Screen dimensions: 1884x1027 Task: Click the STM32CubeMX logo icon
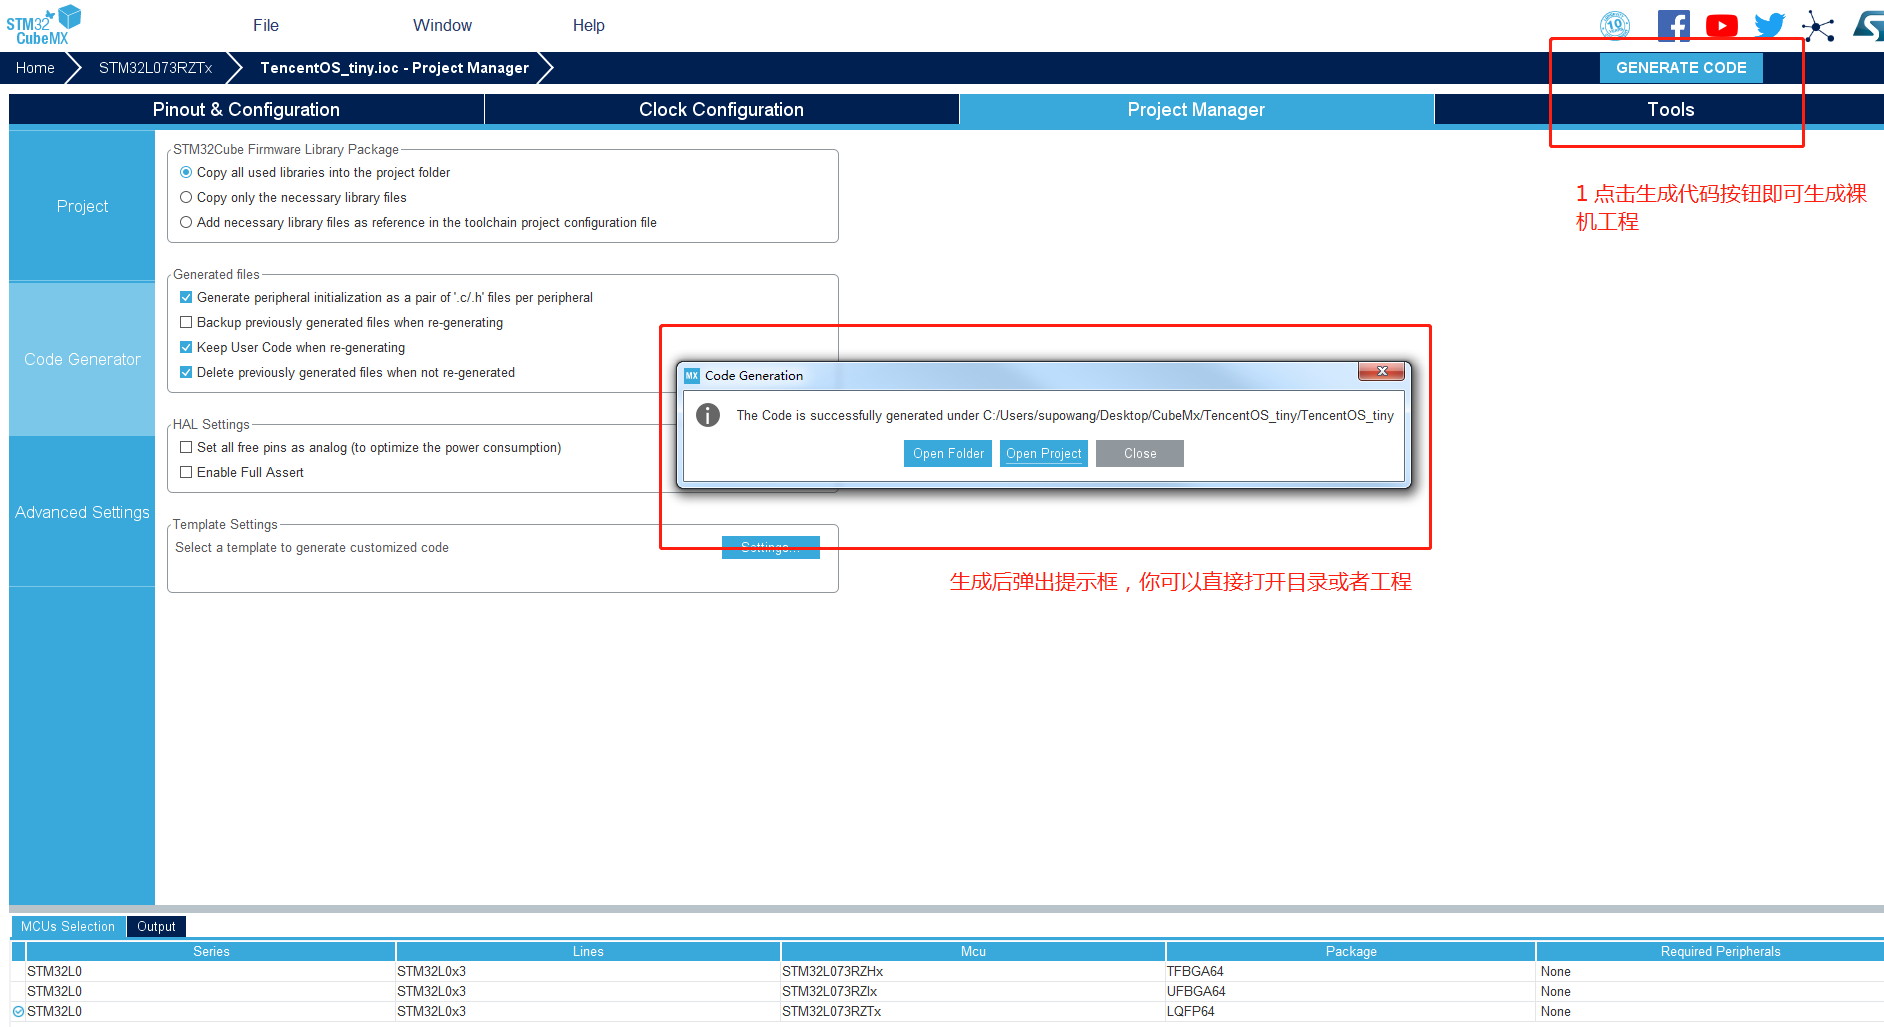(43, 25)
